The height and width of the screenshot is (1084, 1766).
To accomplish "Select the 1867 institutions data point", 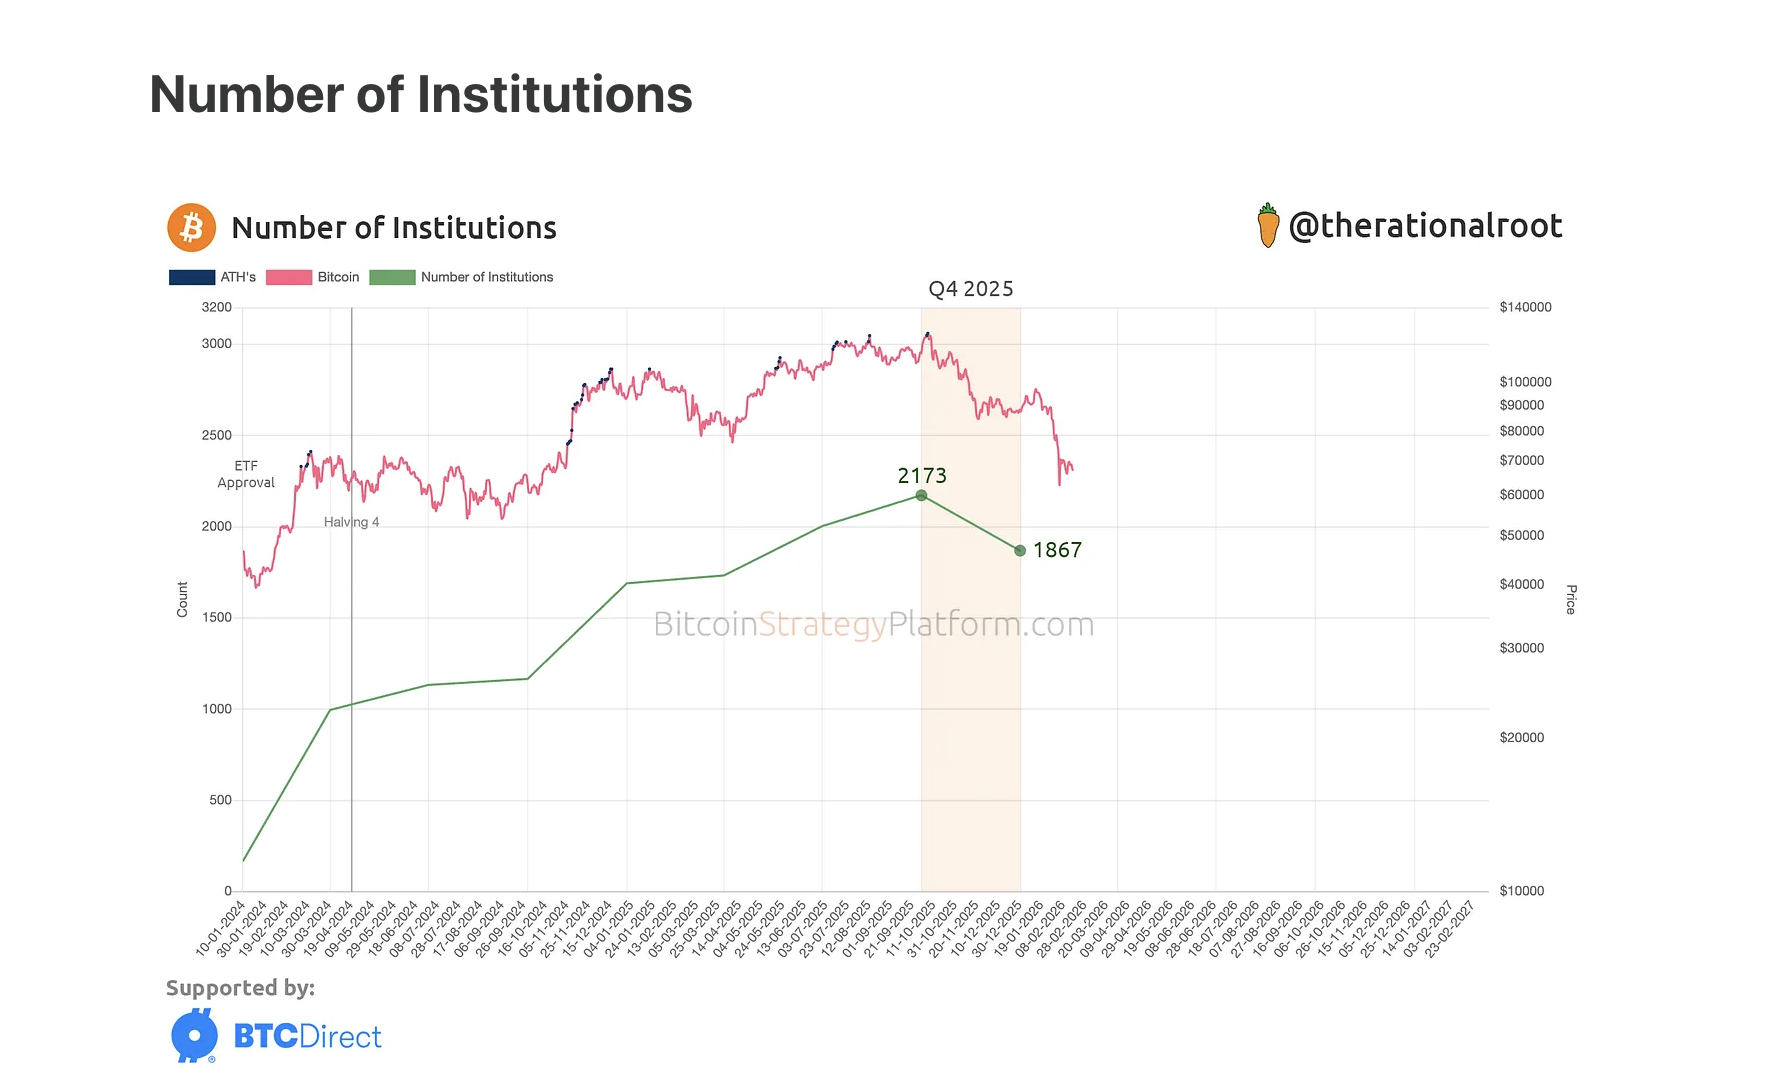I will tap(1020, 551).
